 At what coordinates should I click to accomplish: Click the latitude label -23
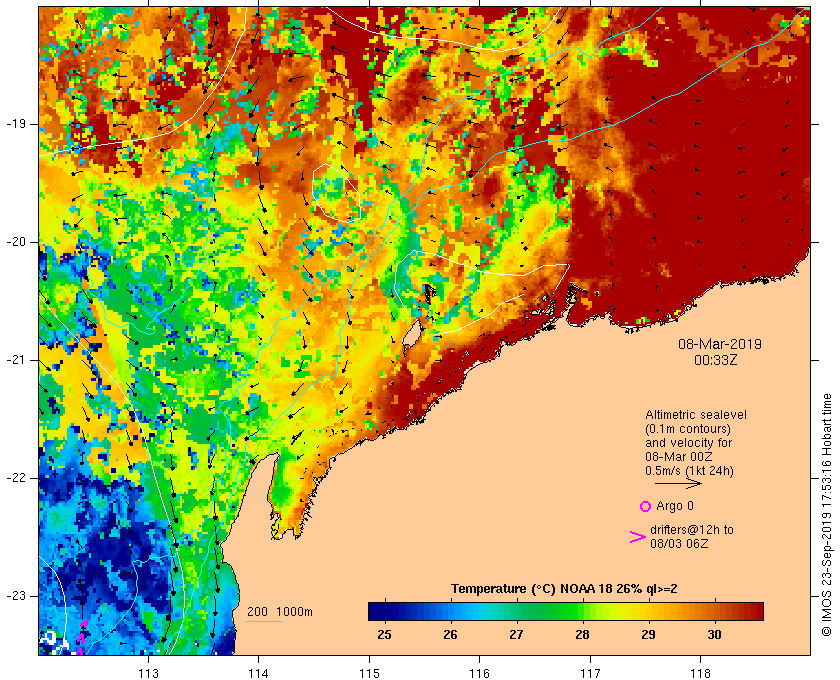16,596
